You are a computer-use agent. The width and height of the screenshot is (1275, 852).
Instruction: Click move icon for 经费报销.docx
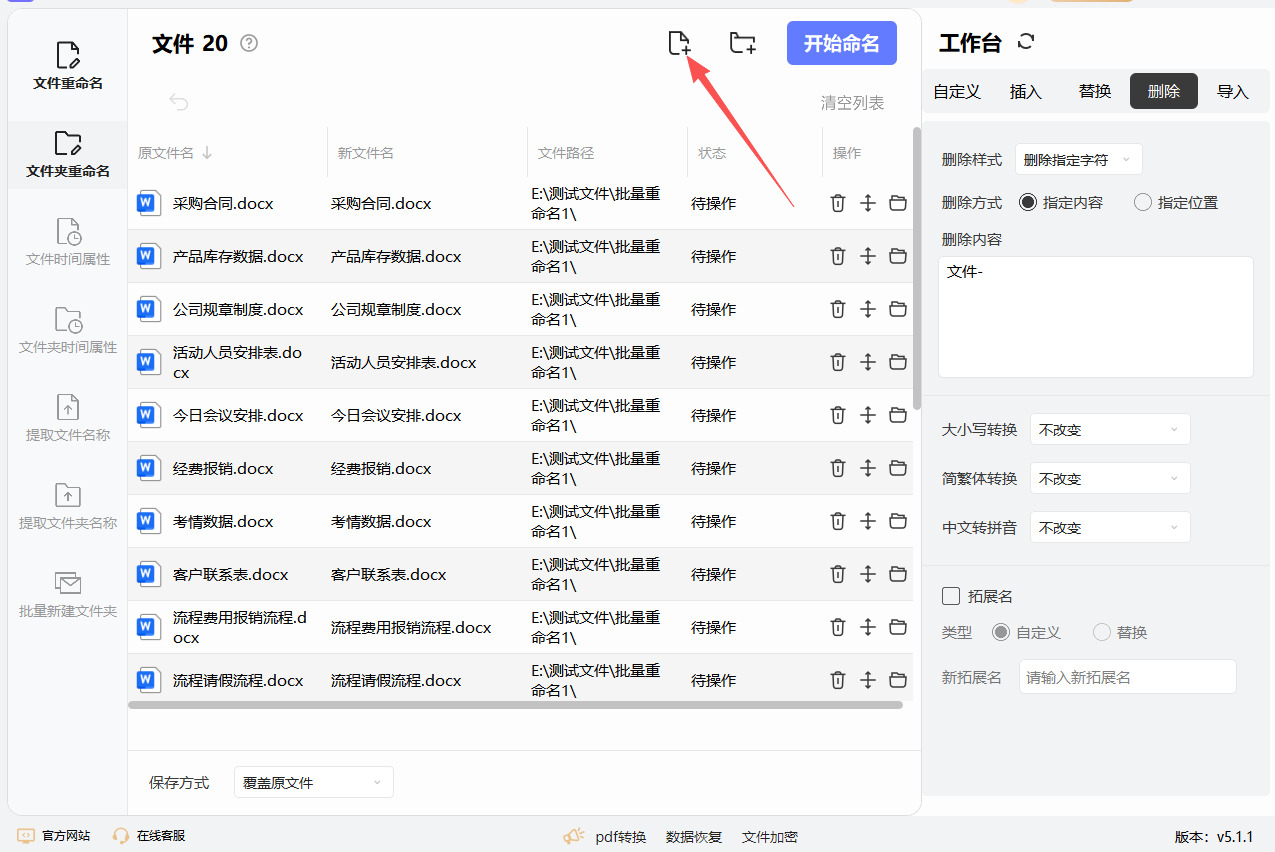tap(868, 468)
